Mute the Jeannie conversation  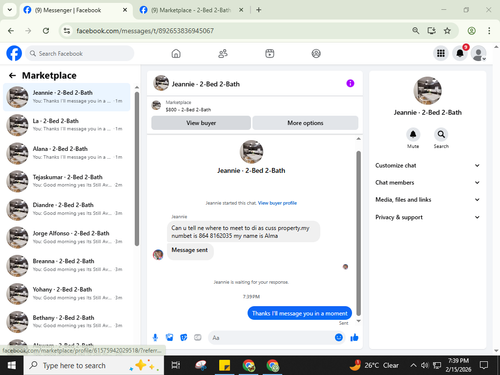tap(413, 135)
